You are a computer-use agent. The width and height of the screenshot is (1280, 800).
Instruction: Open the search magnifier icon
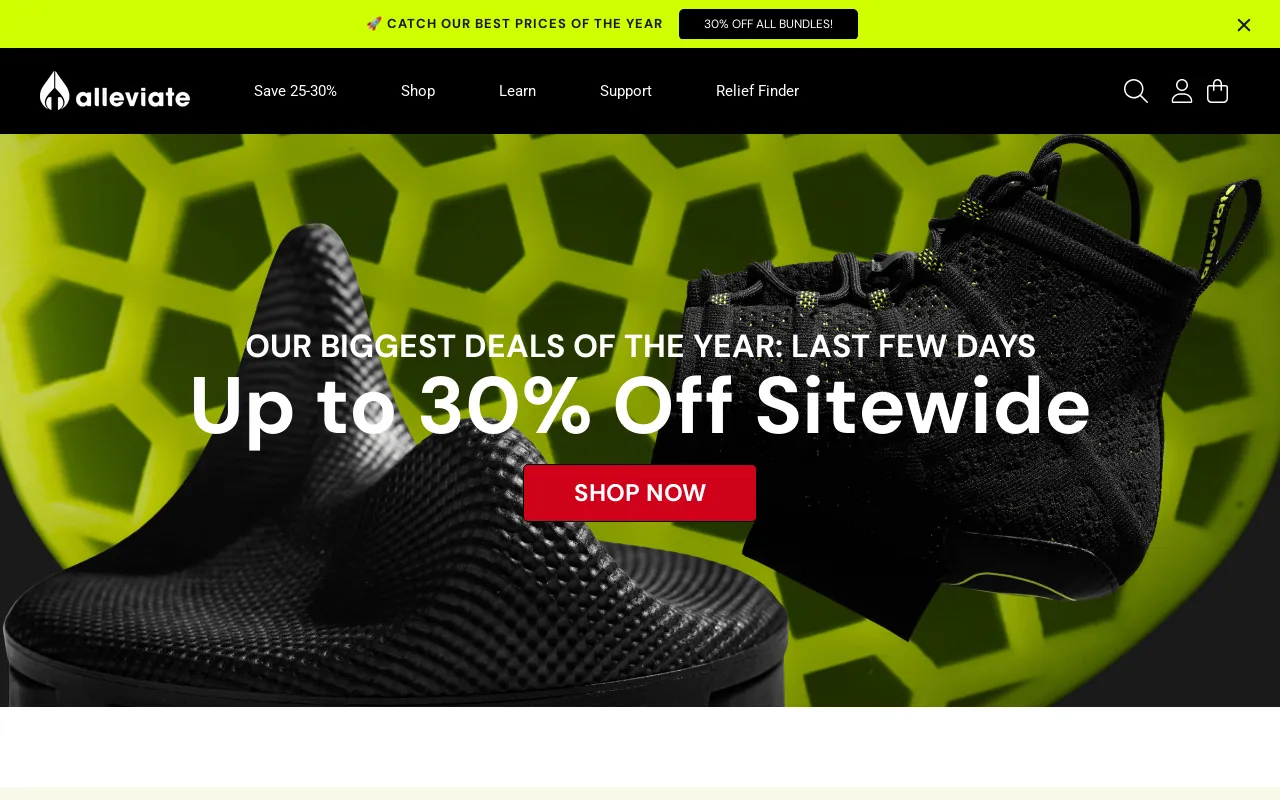pos(1135,91)
